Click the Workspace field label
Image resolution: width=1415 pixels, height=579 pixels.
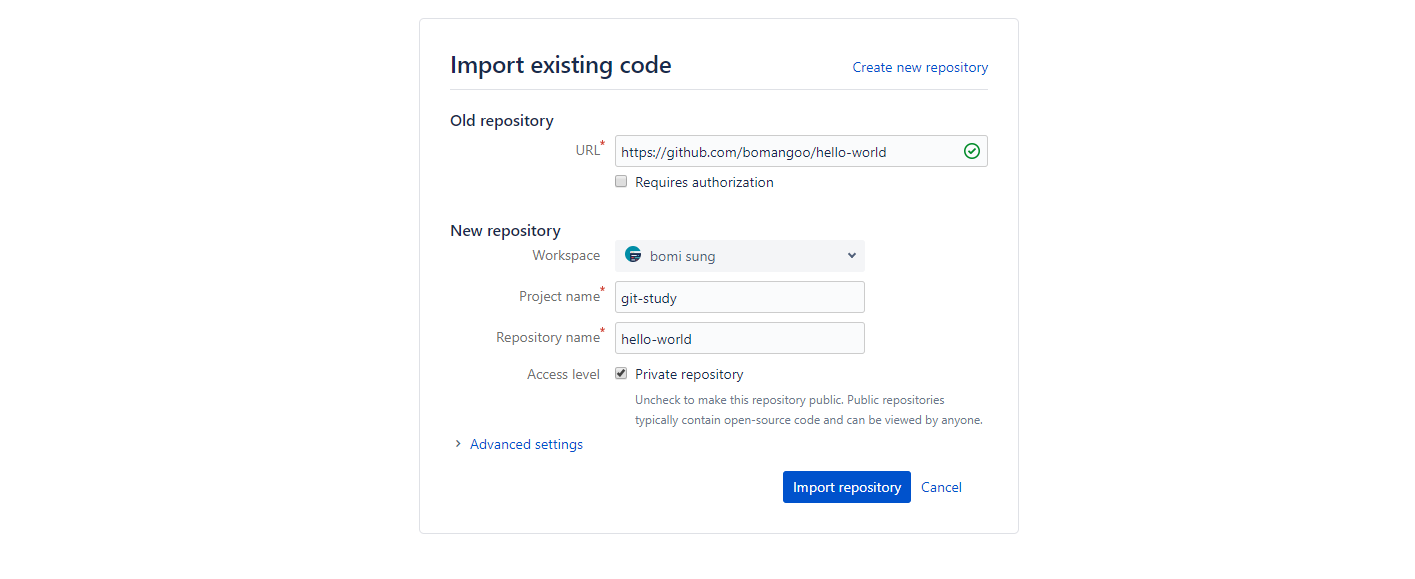[566, 255]
